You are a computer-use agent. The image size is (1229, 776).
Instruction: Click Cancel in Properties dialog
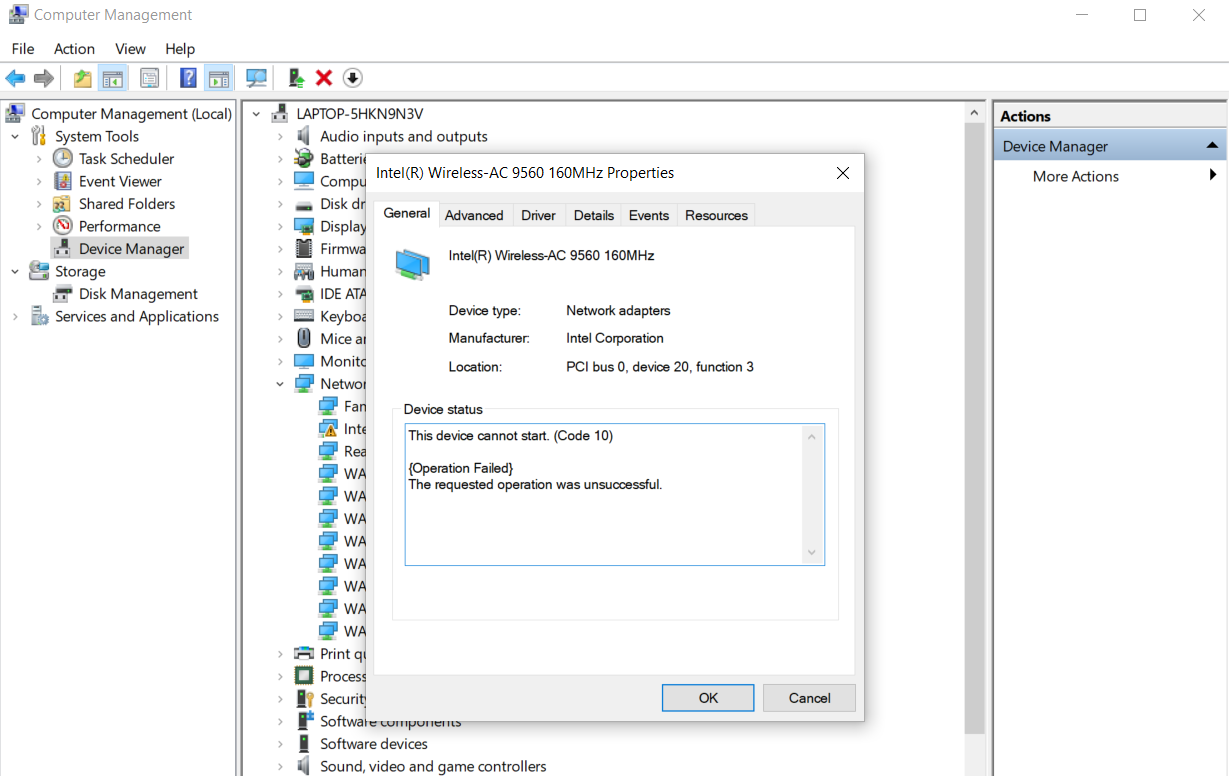coord(809,698)
